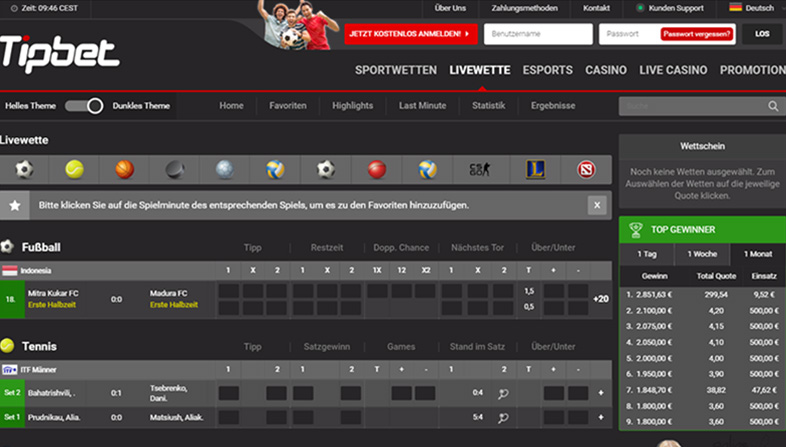The image size is (786, 447).
Task: Open the Ergebnisse submenu item
Action: pos(553,106)
